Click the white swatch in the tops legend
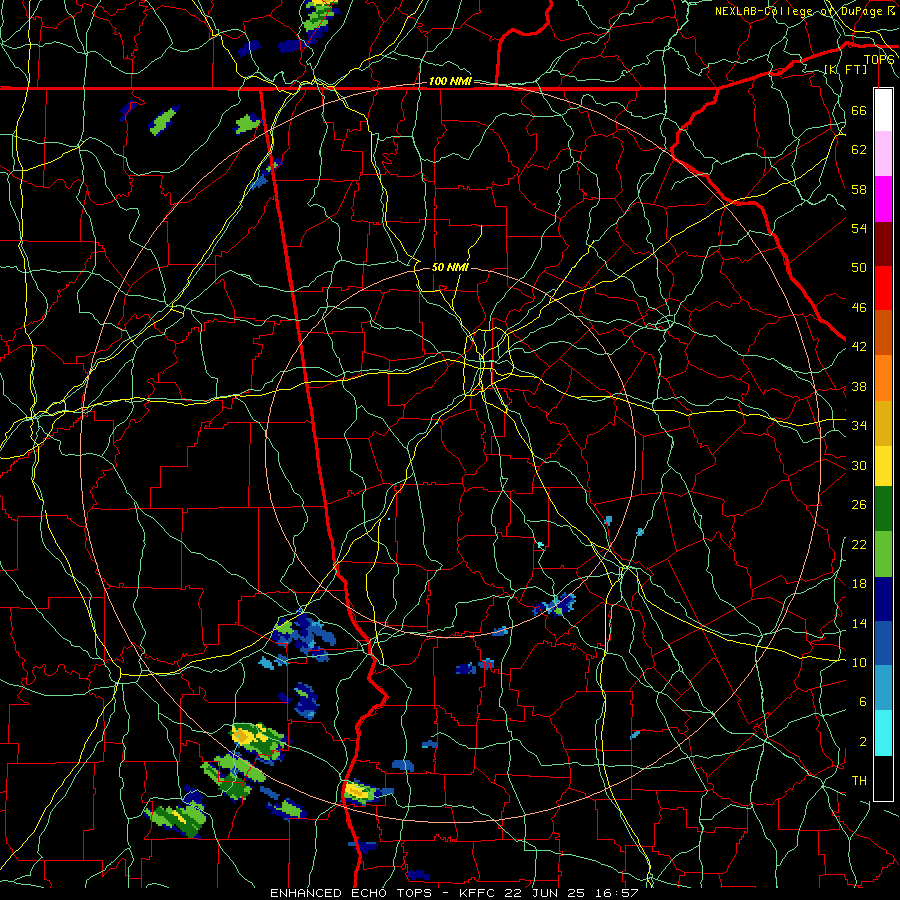 (883, 110)
